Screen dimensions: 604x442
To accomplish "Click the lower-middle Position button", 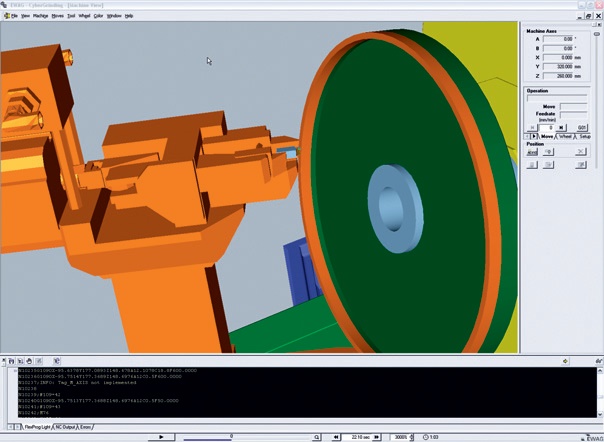I will click(x=549, y=165).
